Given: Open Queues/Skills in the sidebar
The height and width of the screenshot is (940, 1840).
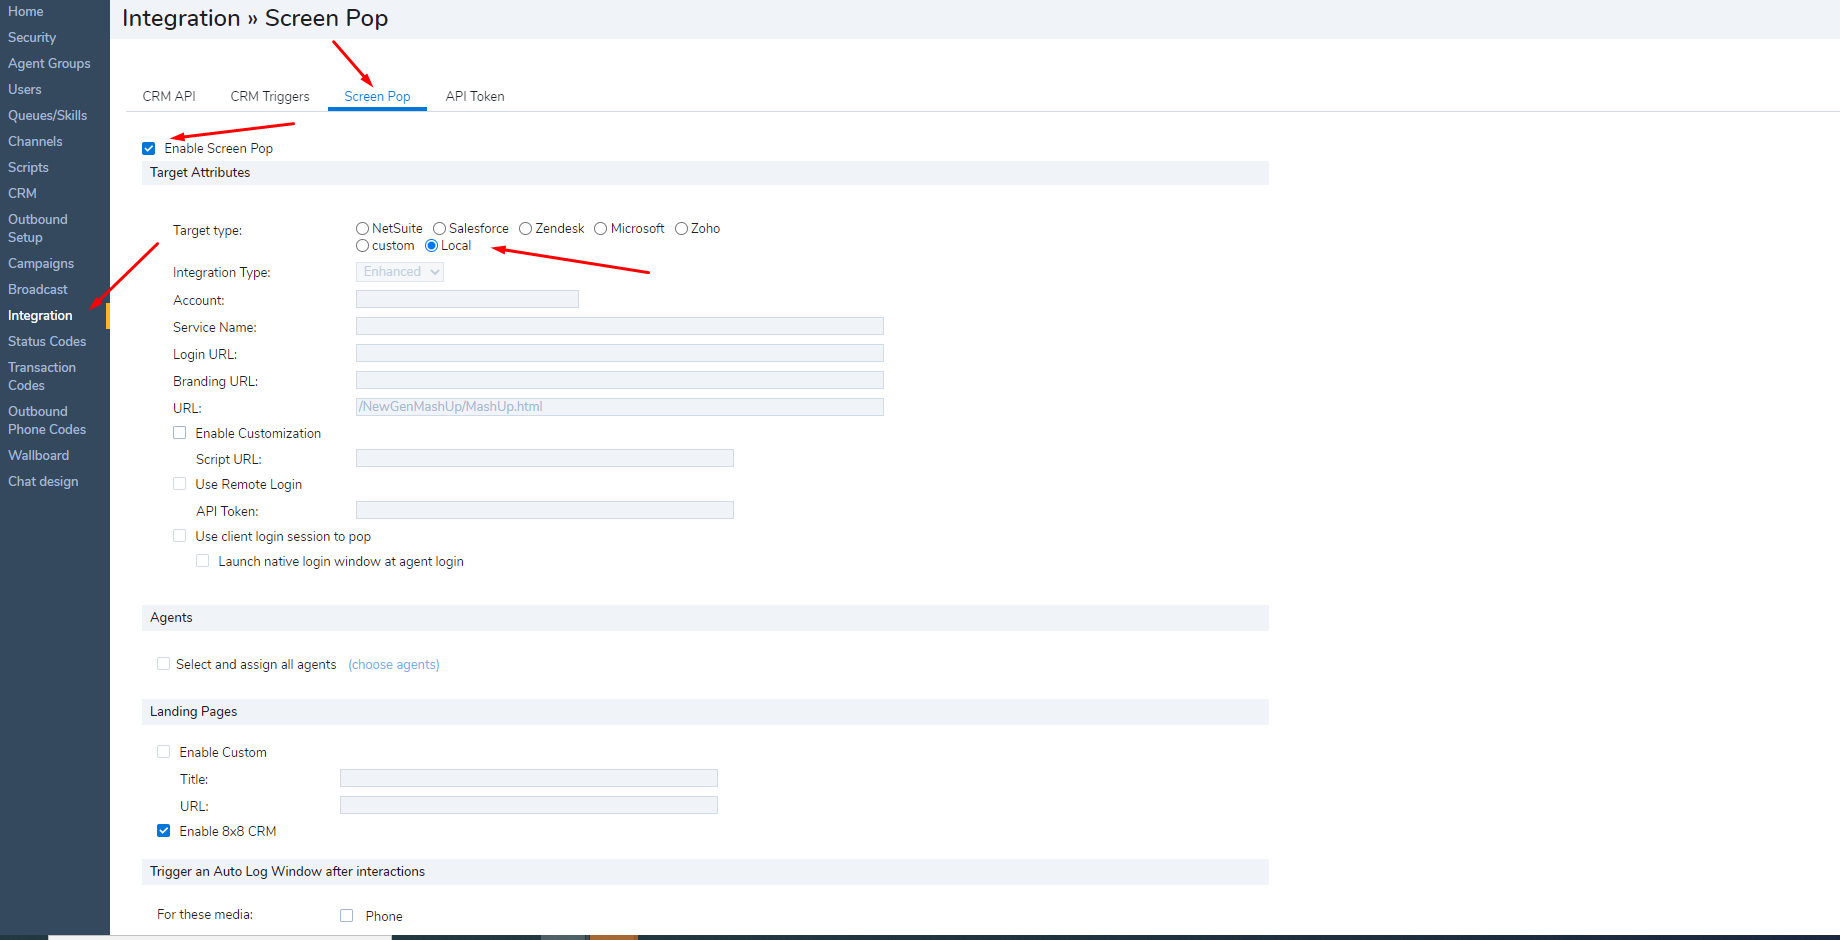Looking at the screenshot, I should coord(47,115).
